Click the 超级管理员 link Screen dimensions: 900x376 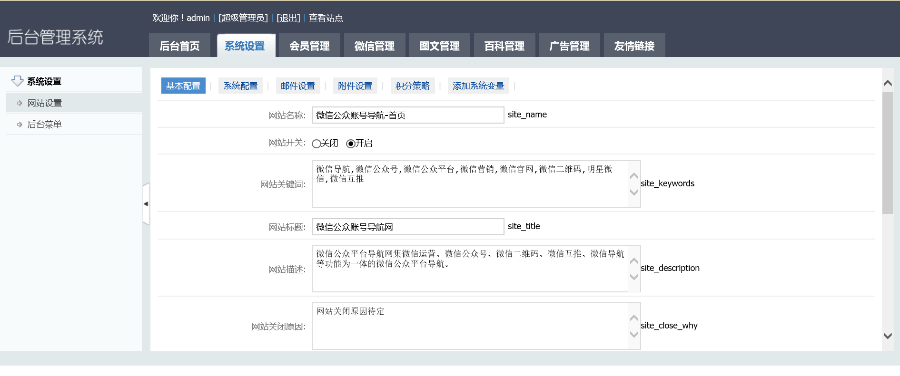[243, 18]
